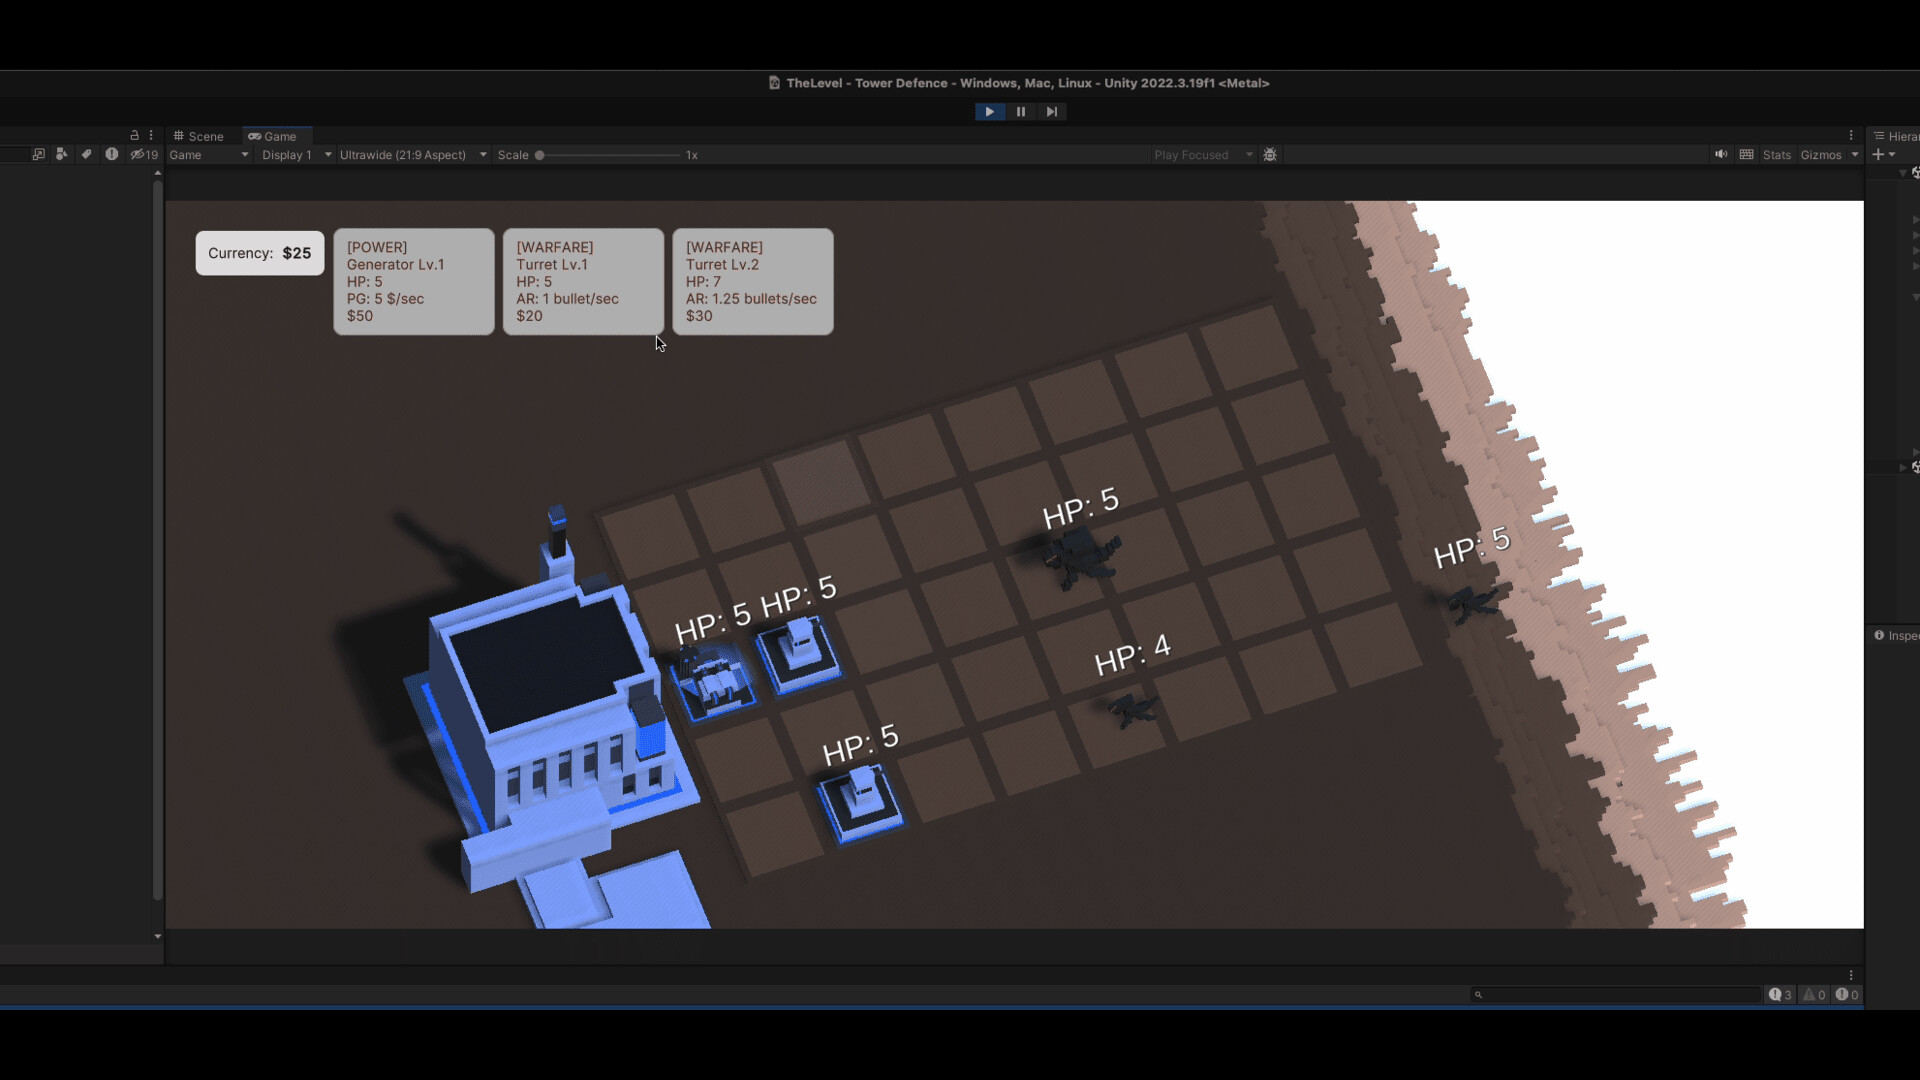This screenshot has height=1080, width=1920.
Task: Click the plus dropdown near the Hierarchy panel
Action: click(1884, 154)
